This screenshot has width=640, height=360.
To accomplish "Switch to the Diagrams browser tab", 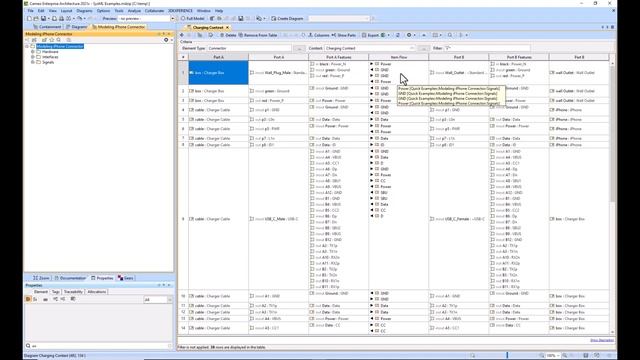I will pyautogui.click(x=77, y=27).
